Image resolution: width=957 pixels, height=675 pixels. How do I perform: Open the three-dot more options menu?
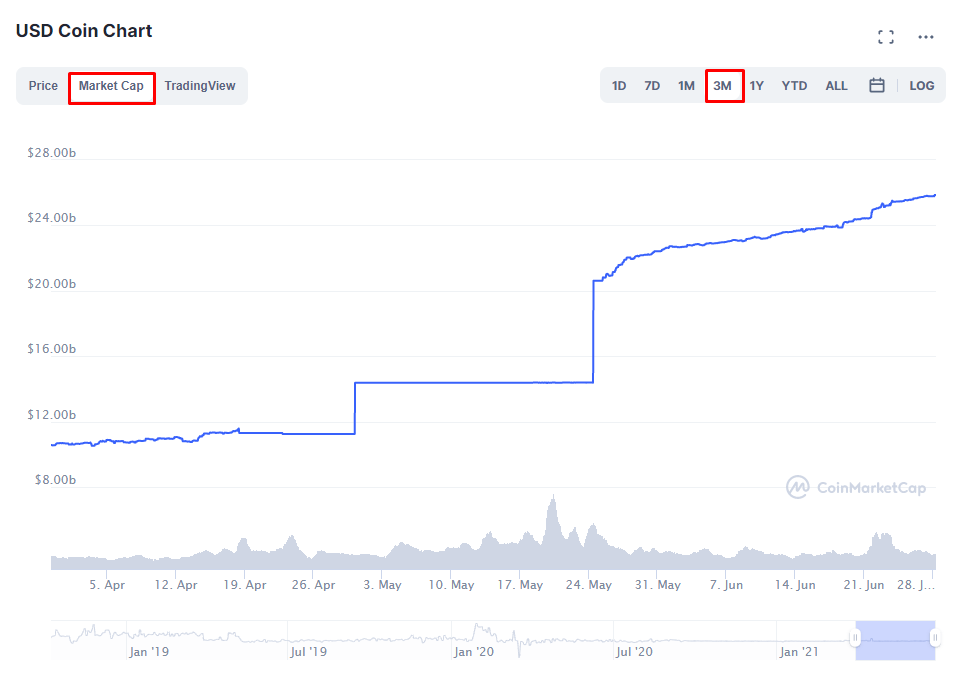click(925, 37)
